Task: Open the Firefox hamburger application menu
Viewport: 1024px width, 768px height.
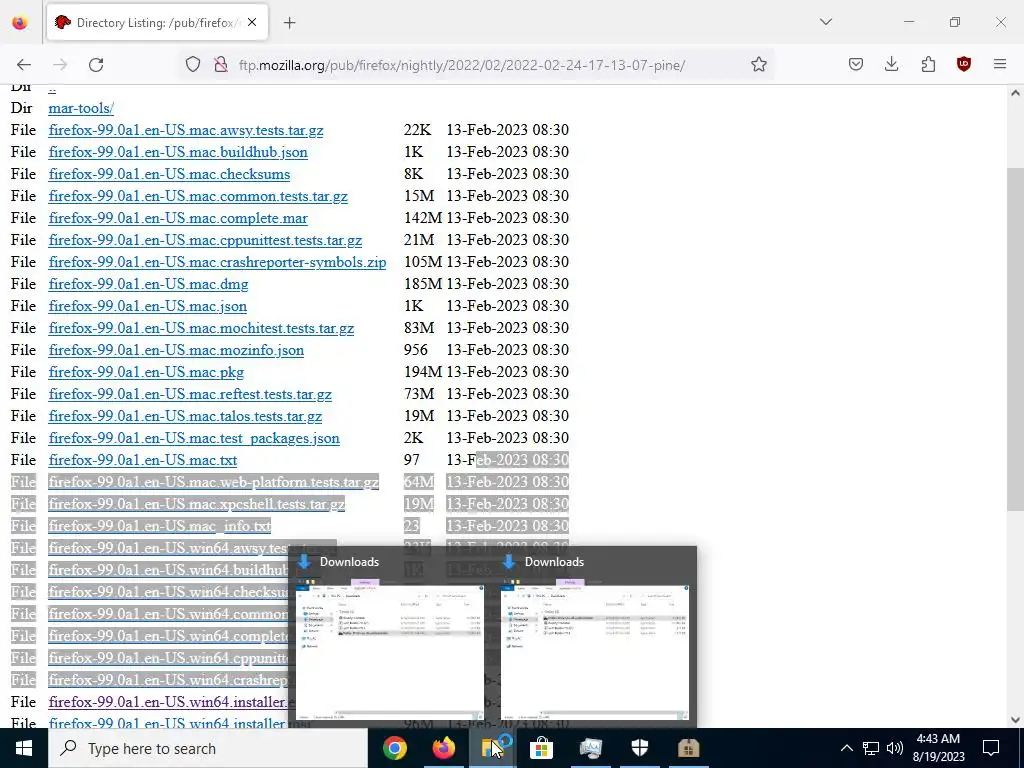Action: pos(1000,64)
